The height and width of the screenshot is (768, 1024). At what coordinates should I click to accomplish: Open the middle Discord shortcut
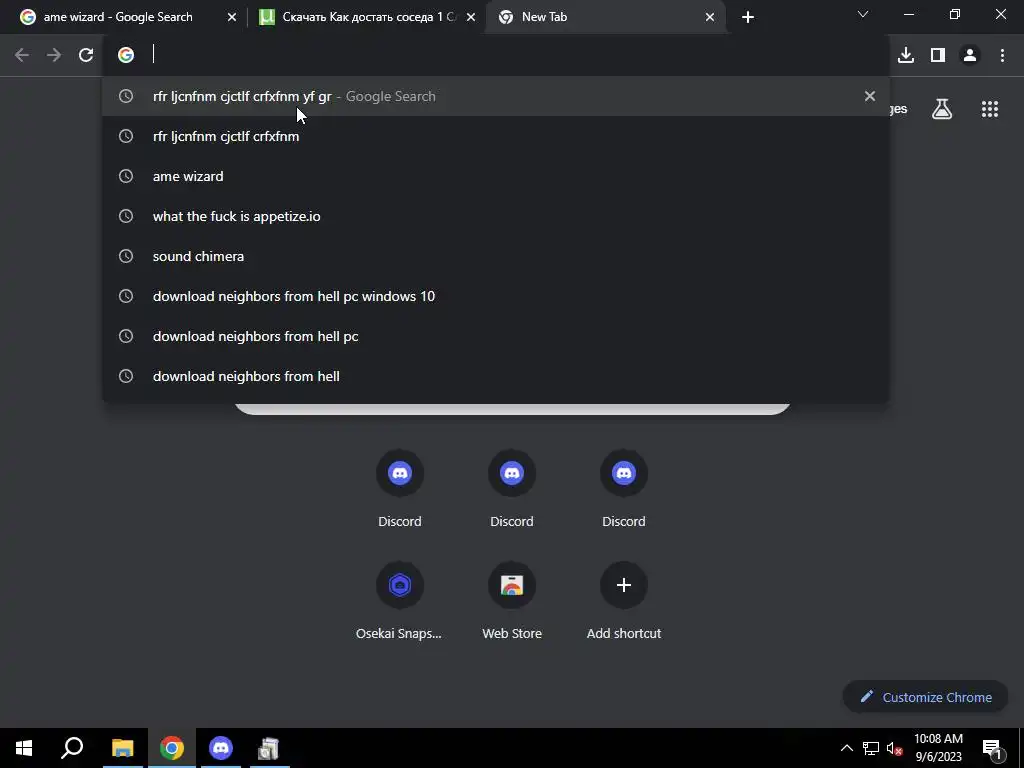click(511, 488)
